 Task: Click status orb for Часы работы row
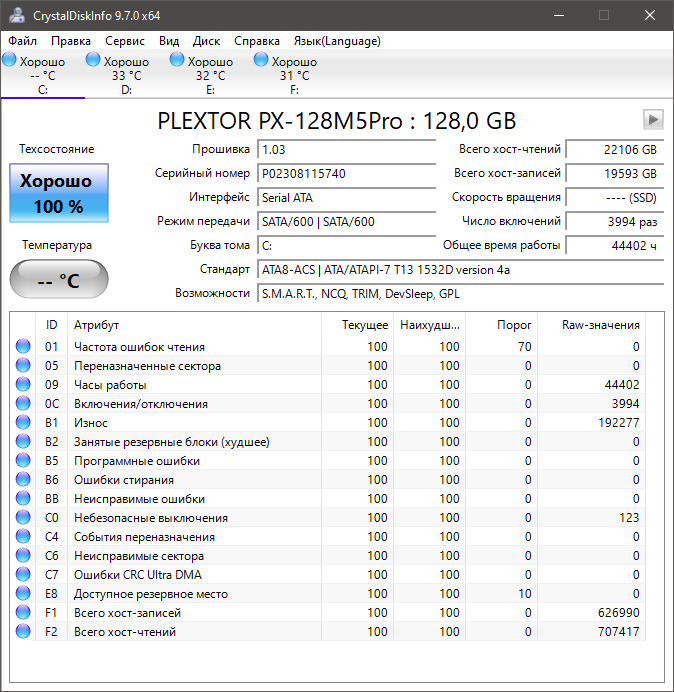(x=23, y=384)
